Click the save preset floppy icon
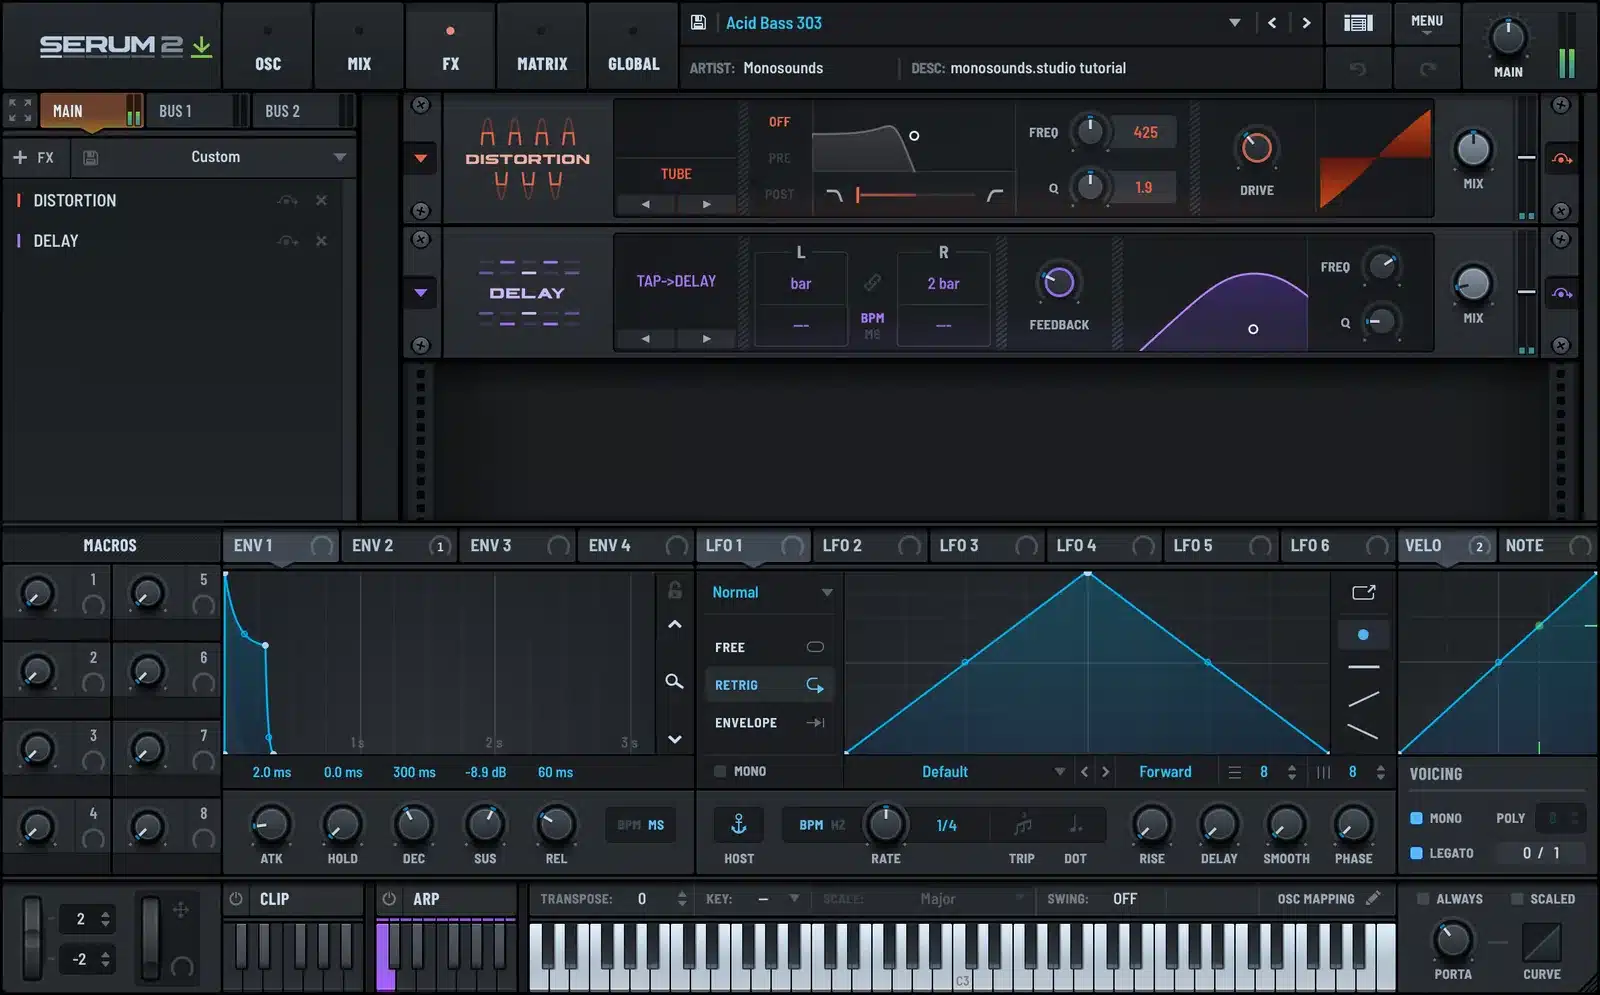Screen dimensions: 1600x995 [698, 23]
